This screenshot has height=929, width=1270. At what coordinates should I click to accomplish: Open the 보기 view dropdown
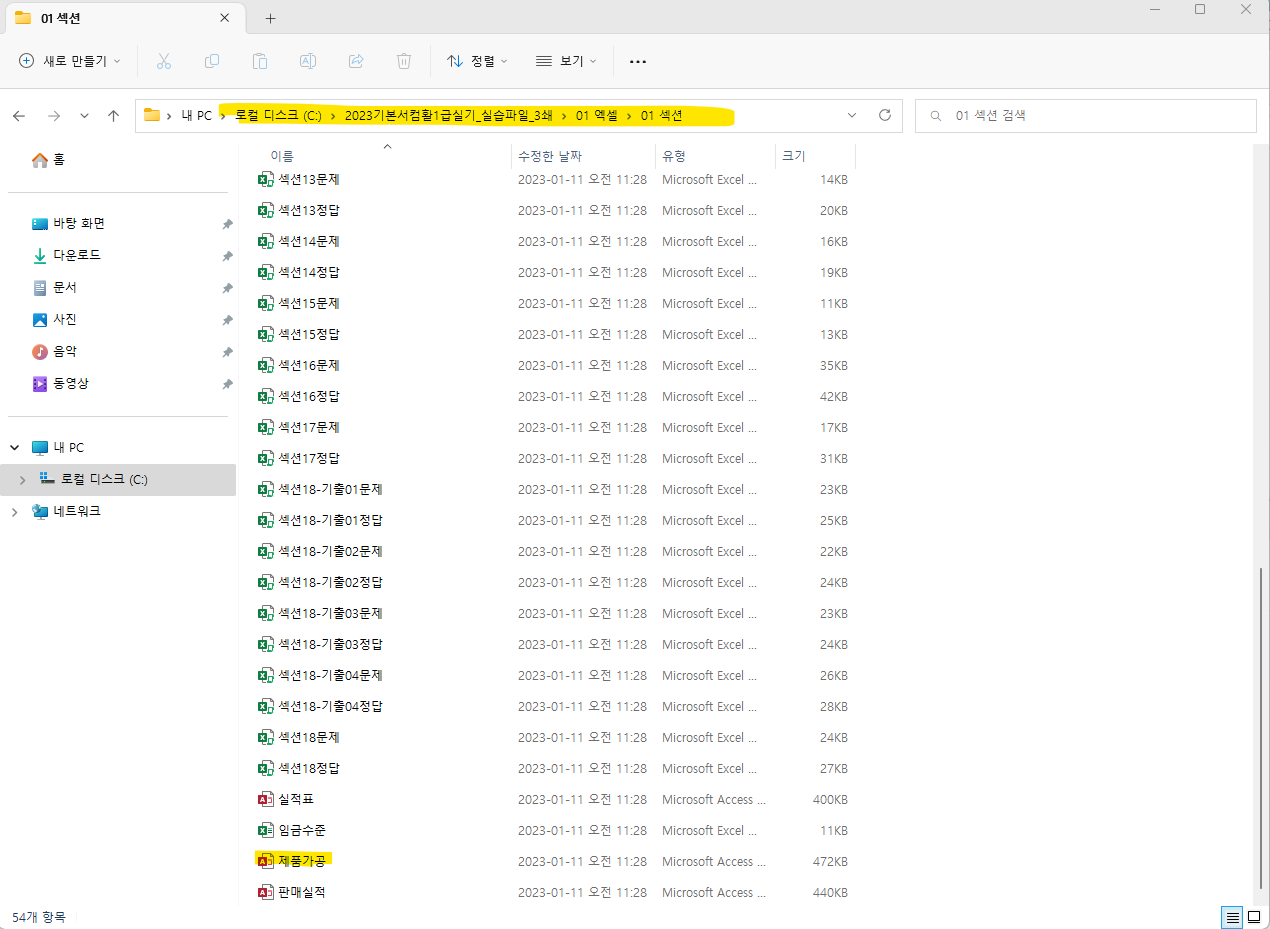[566, 61]
